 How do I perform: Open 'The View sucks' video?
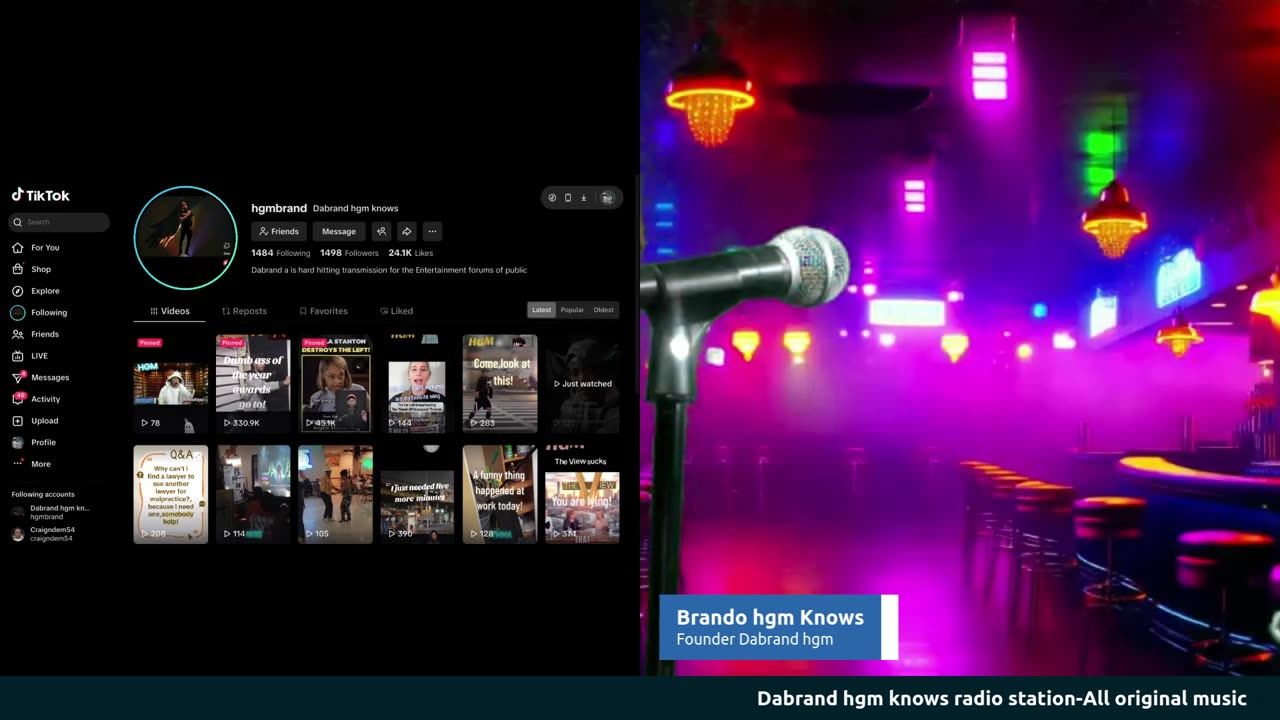pos(582,495)
